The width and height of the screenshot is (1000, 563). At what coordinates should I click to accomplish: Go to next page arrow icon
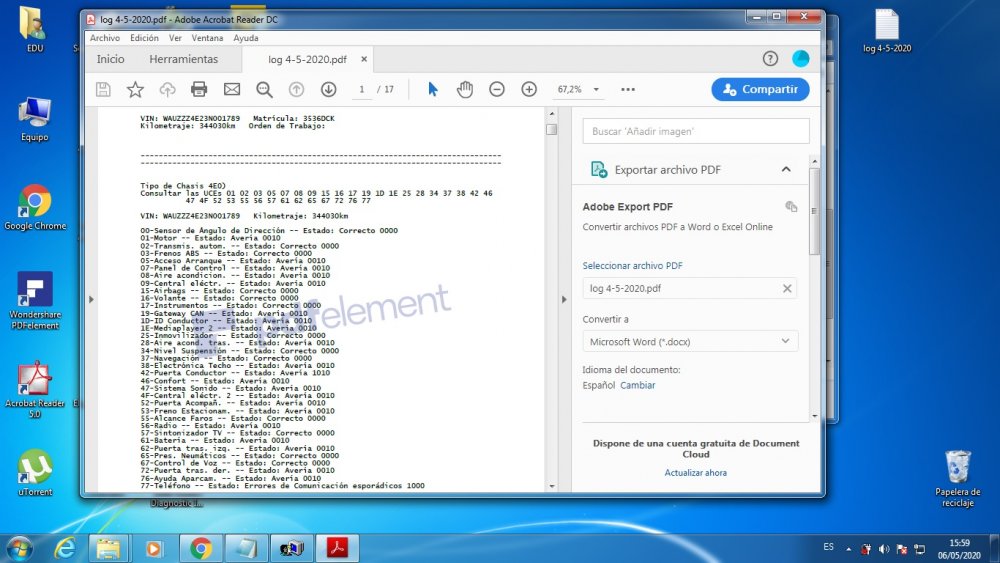[x=328, y=90]
